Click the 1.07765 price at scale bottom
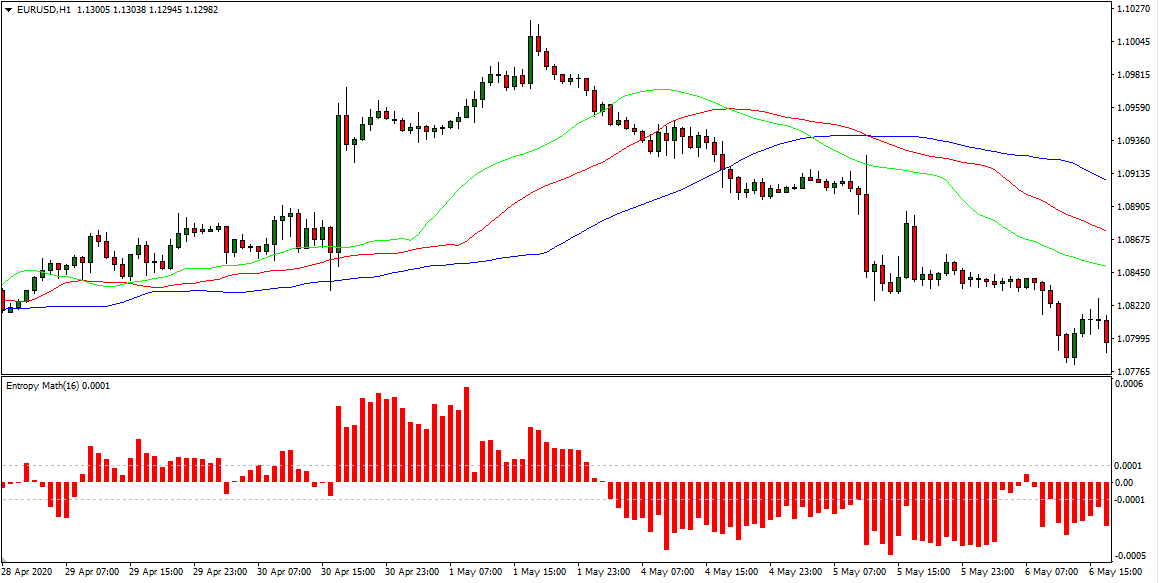This screenshot has width=1159, height=583. pos(1131,370)
